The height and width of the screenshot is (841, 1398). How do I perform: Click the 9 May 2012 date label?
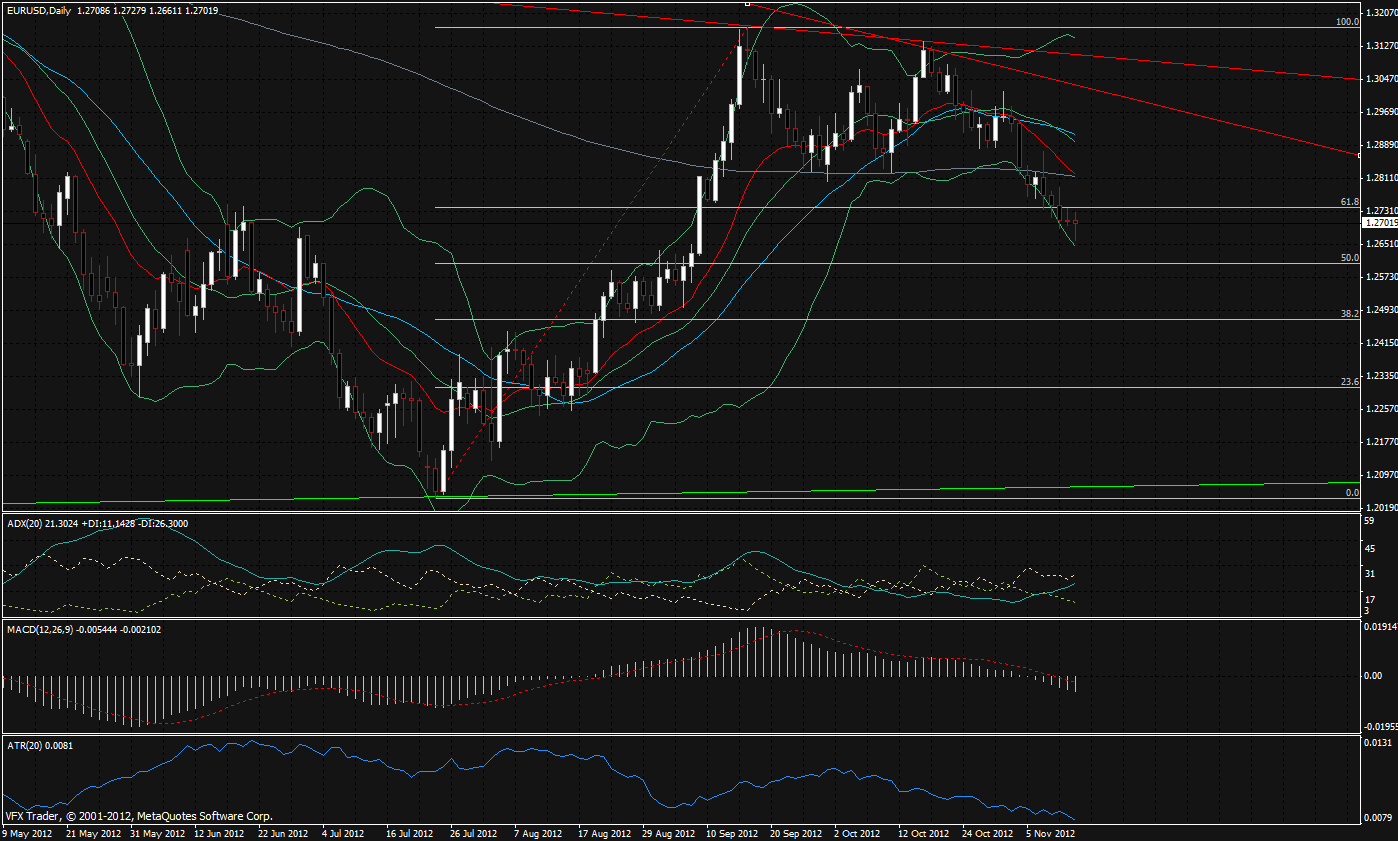(29, 832)
